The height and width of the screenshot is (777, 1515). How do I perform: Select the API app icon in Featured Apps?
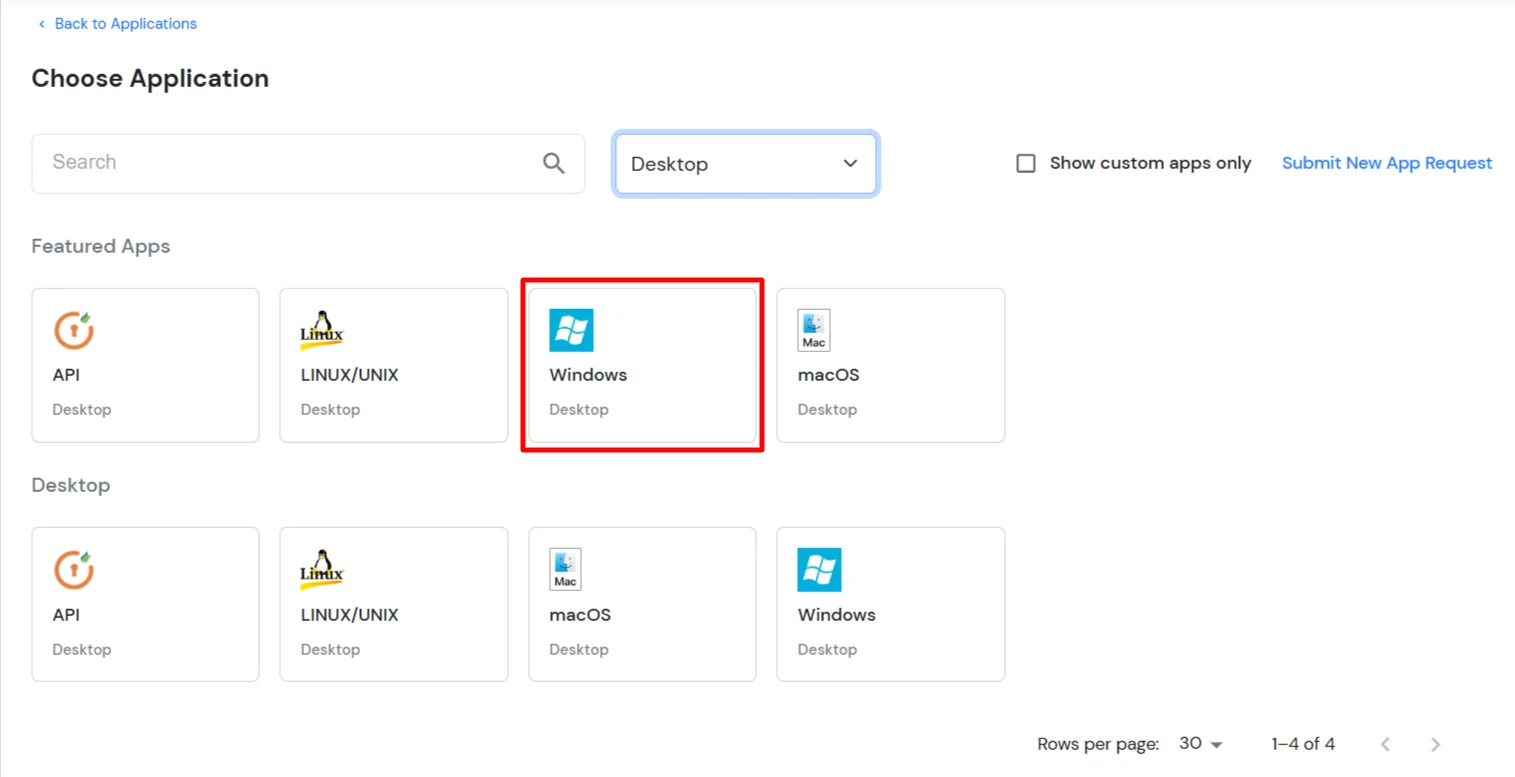pyautogui.click(x=72, y=330)
